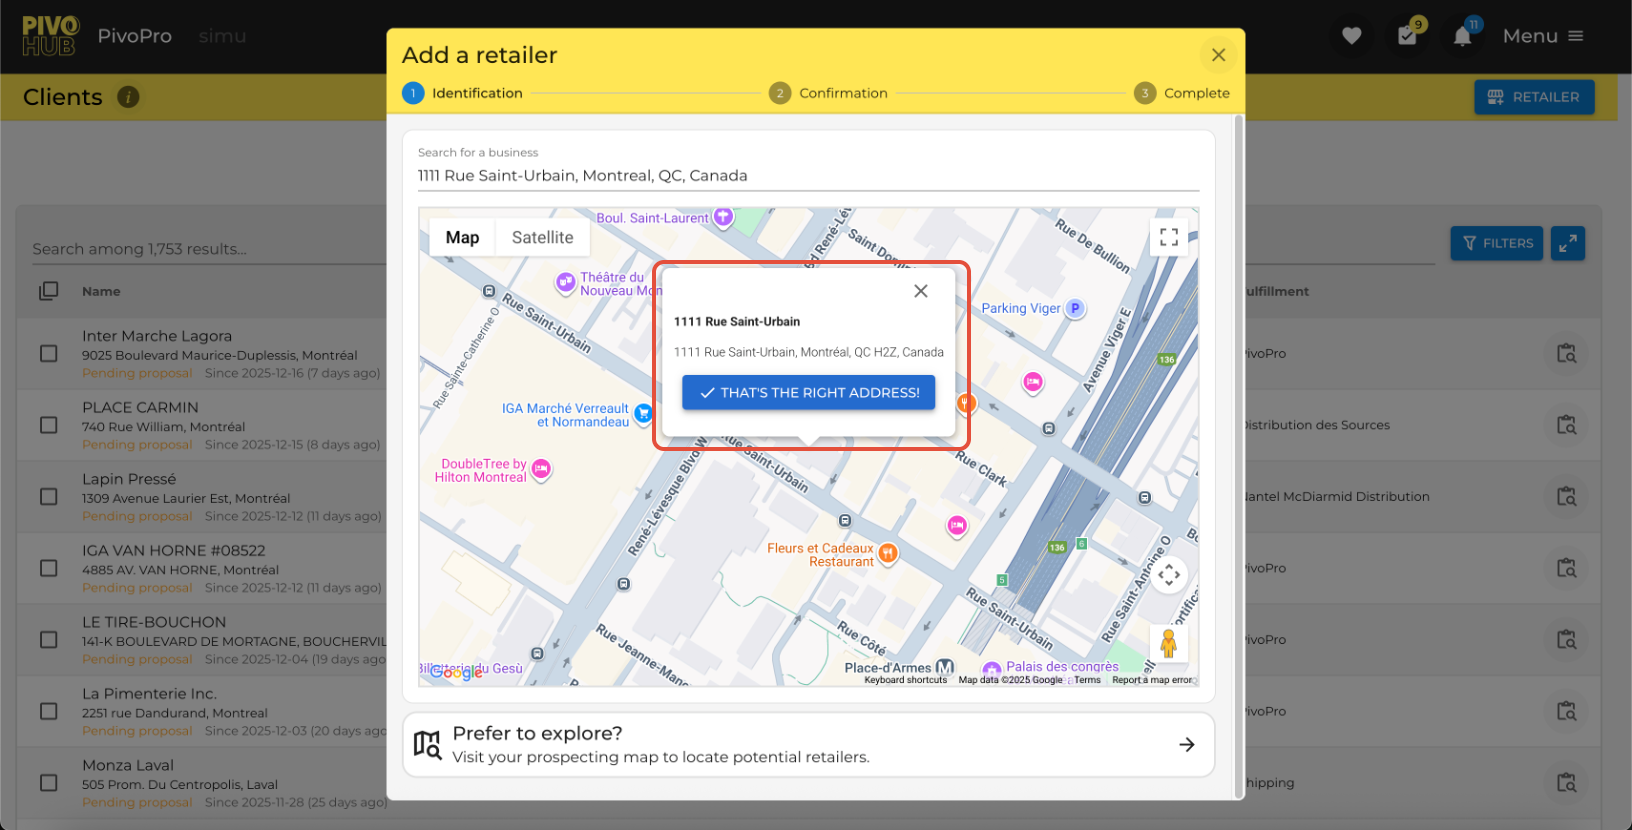This screenshot has height=830, width=1632.
Task: Check the Monza Laval row
Action: click(x=48, y=782)
